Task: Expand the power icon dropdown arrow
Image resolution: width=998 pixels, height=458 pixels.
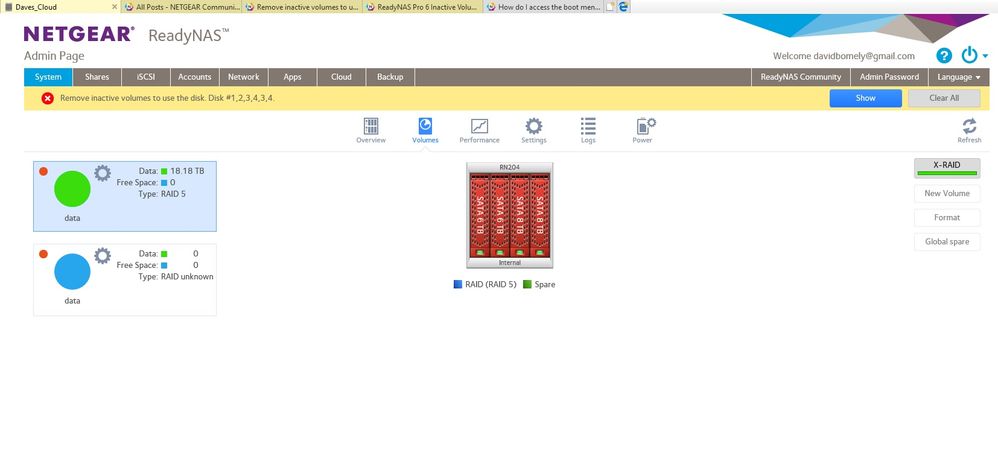Action: click(x=985, y=56)
